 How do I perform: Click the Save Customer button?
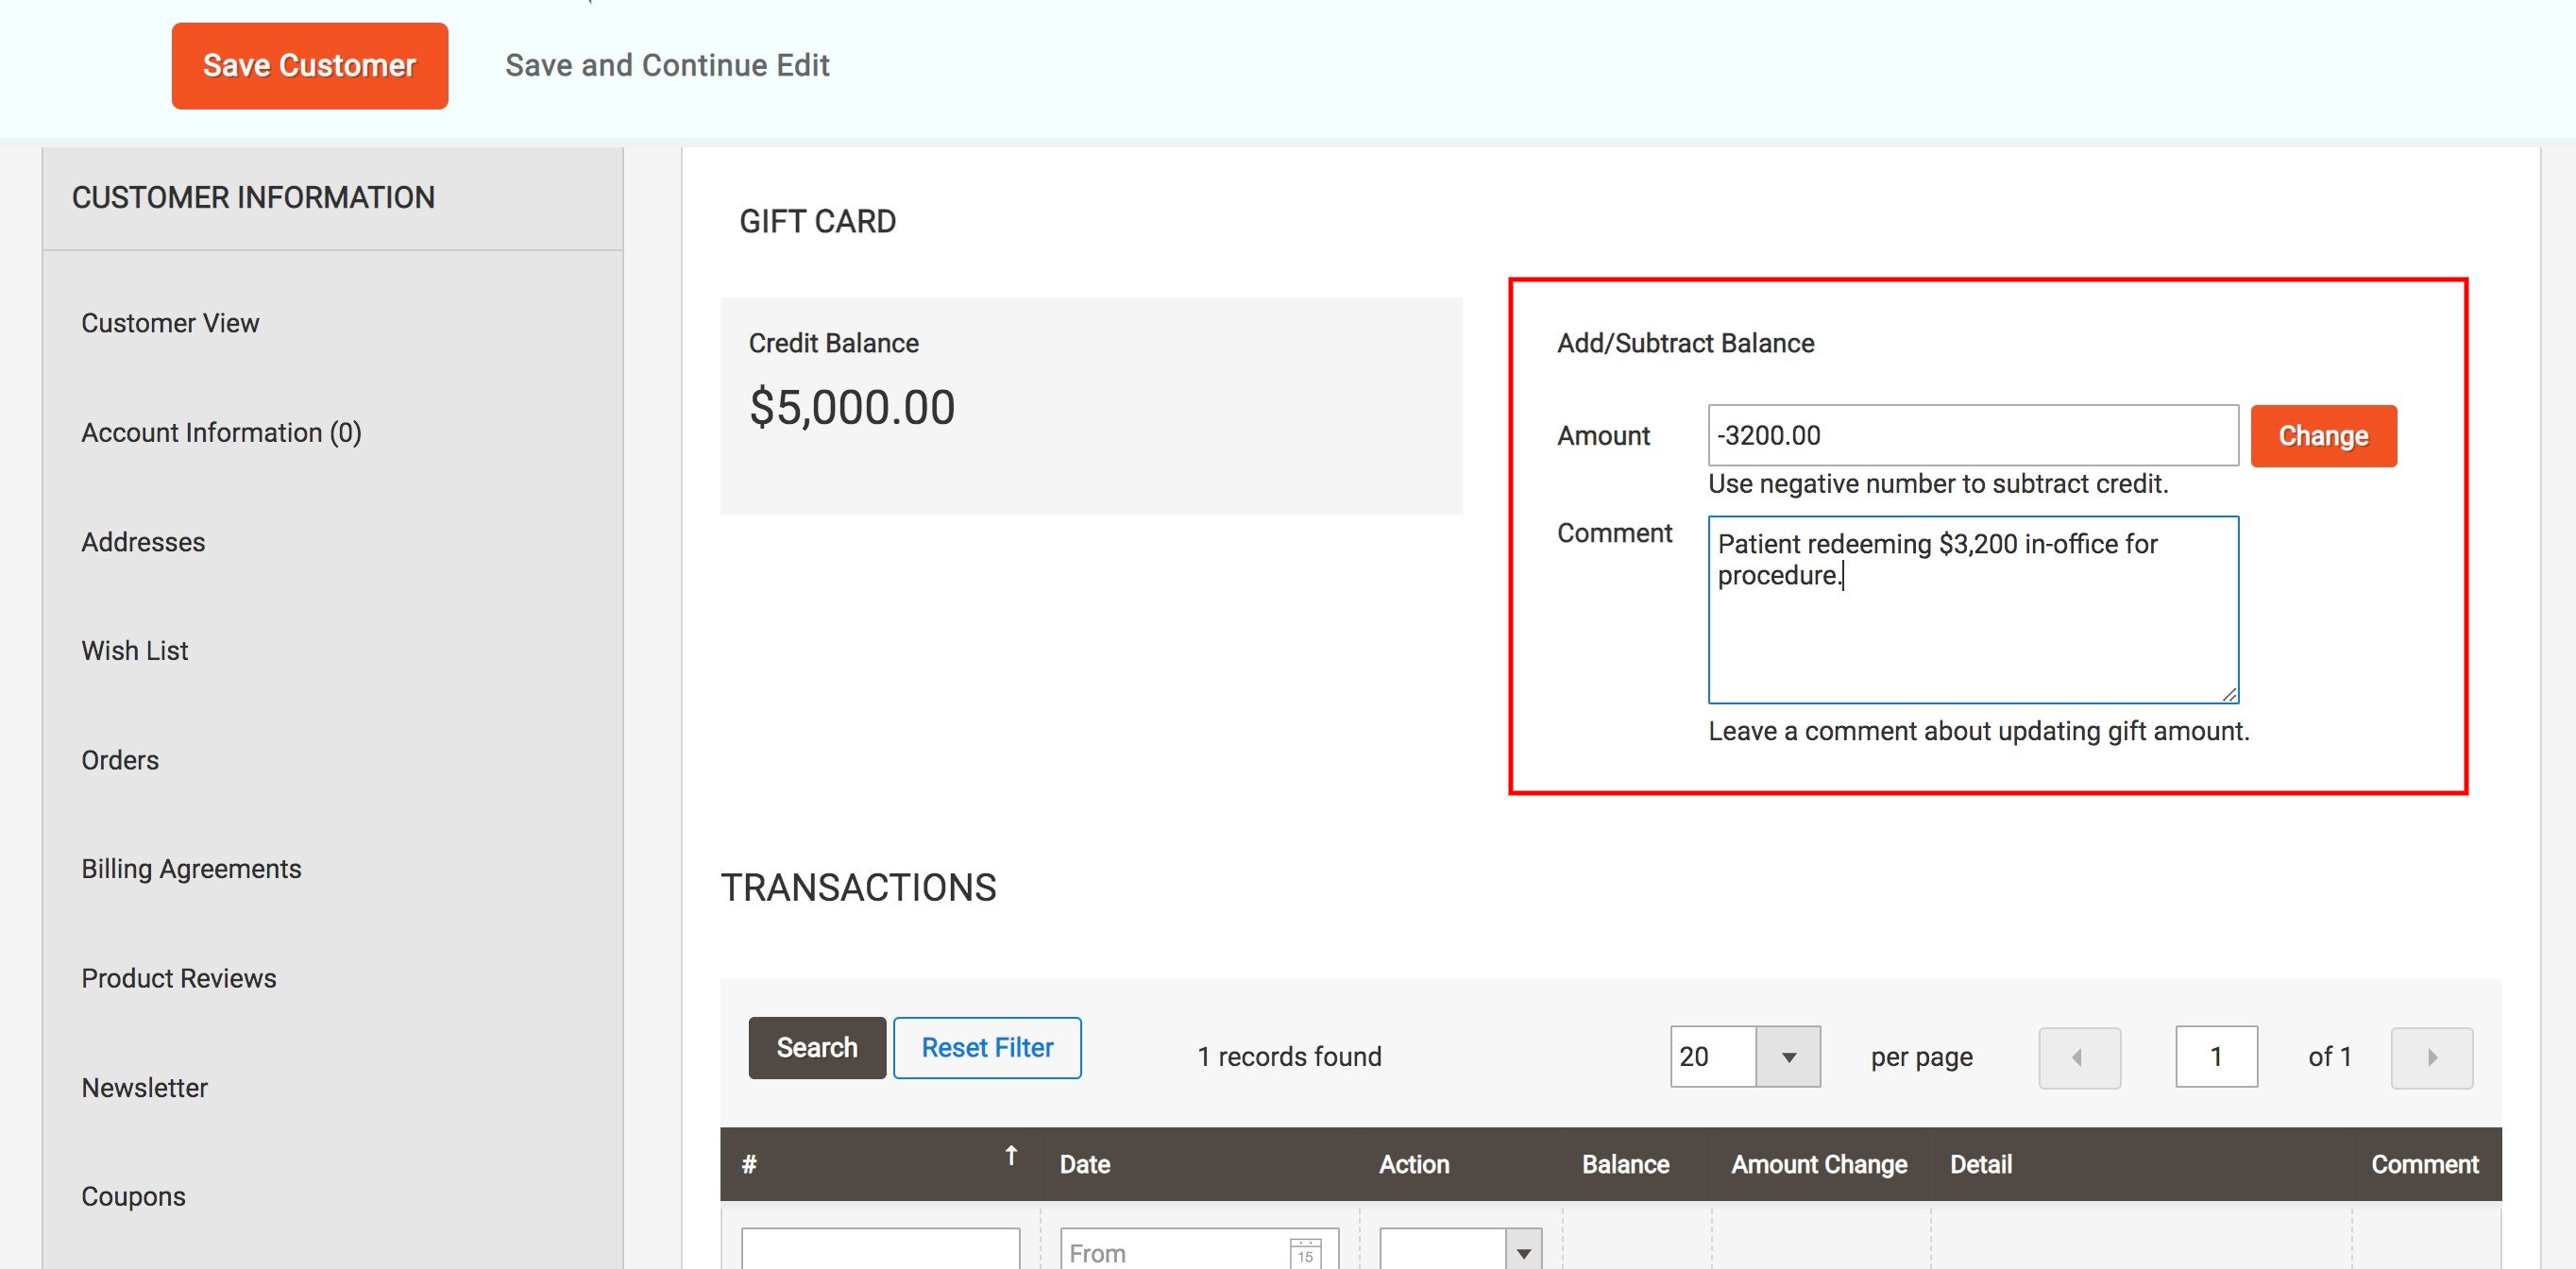click(309, 64)
